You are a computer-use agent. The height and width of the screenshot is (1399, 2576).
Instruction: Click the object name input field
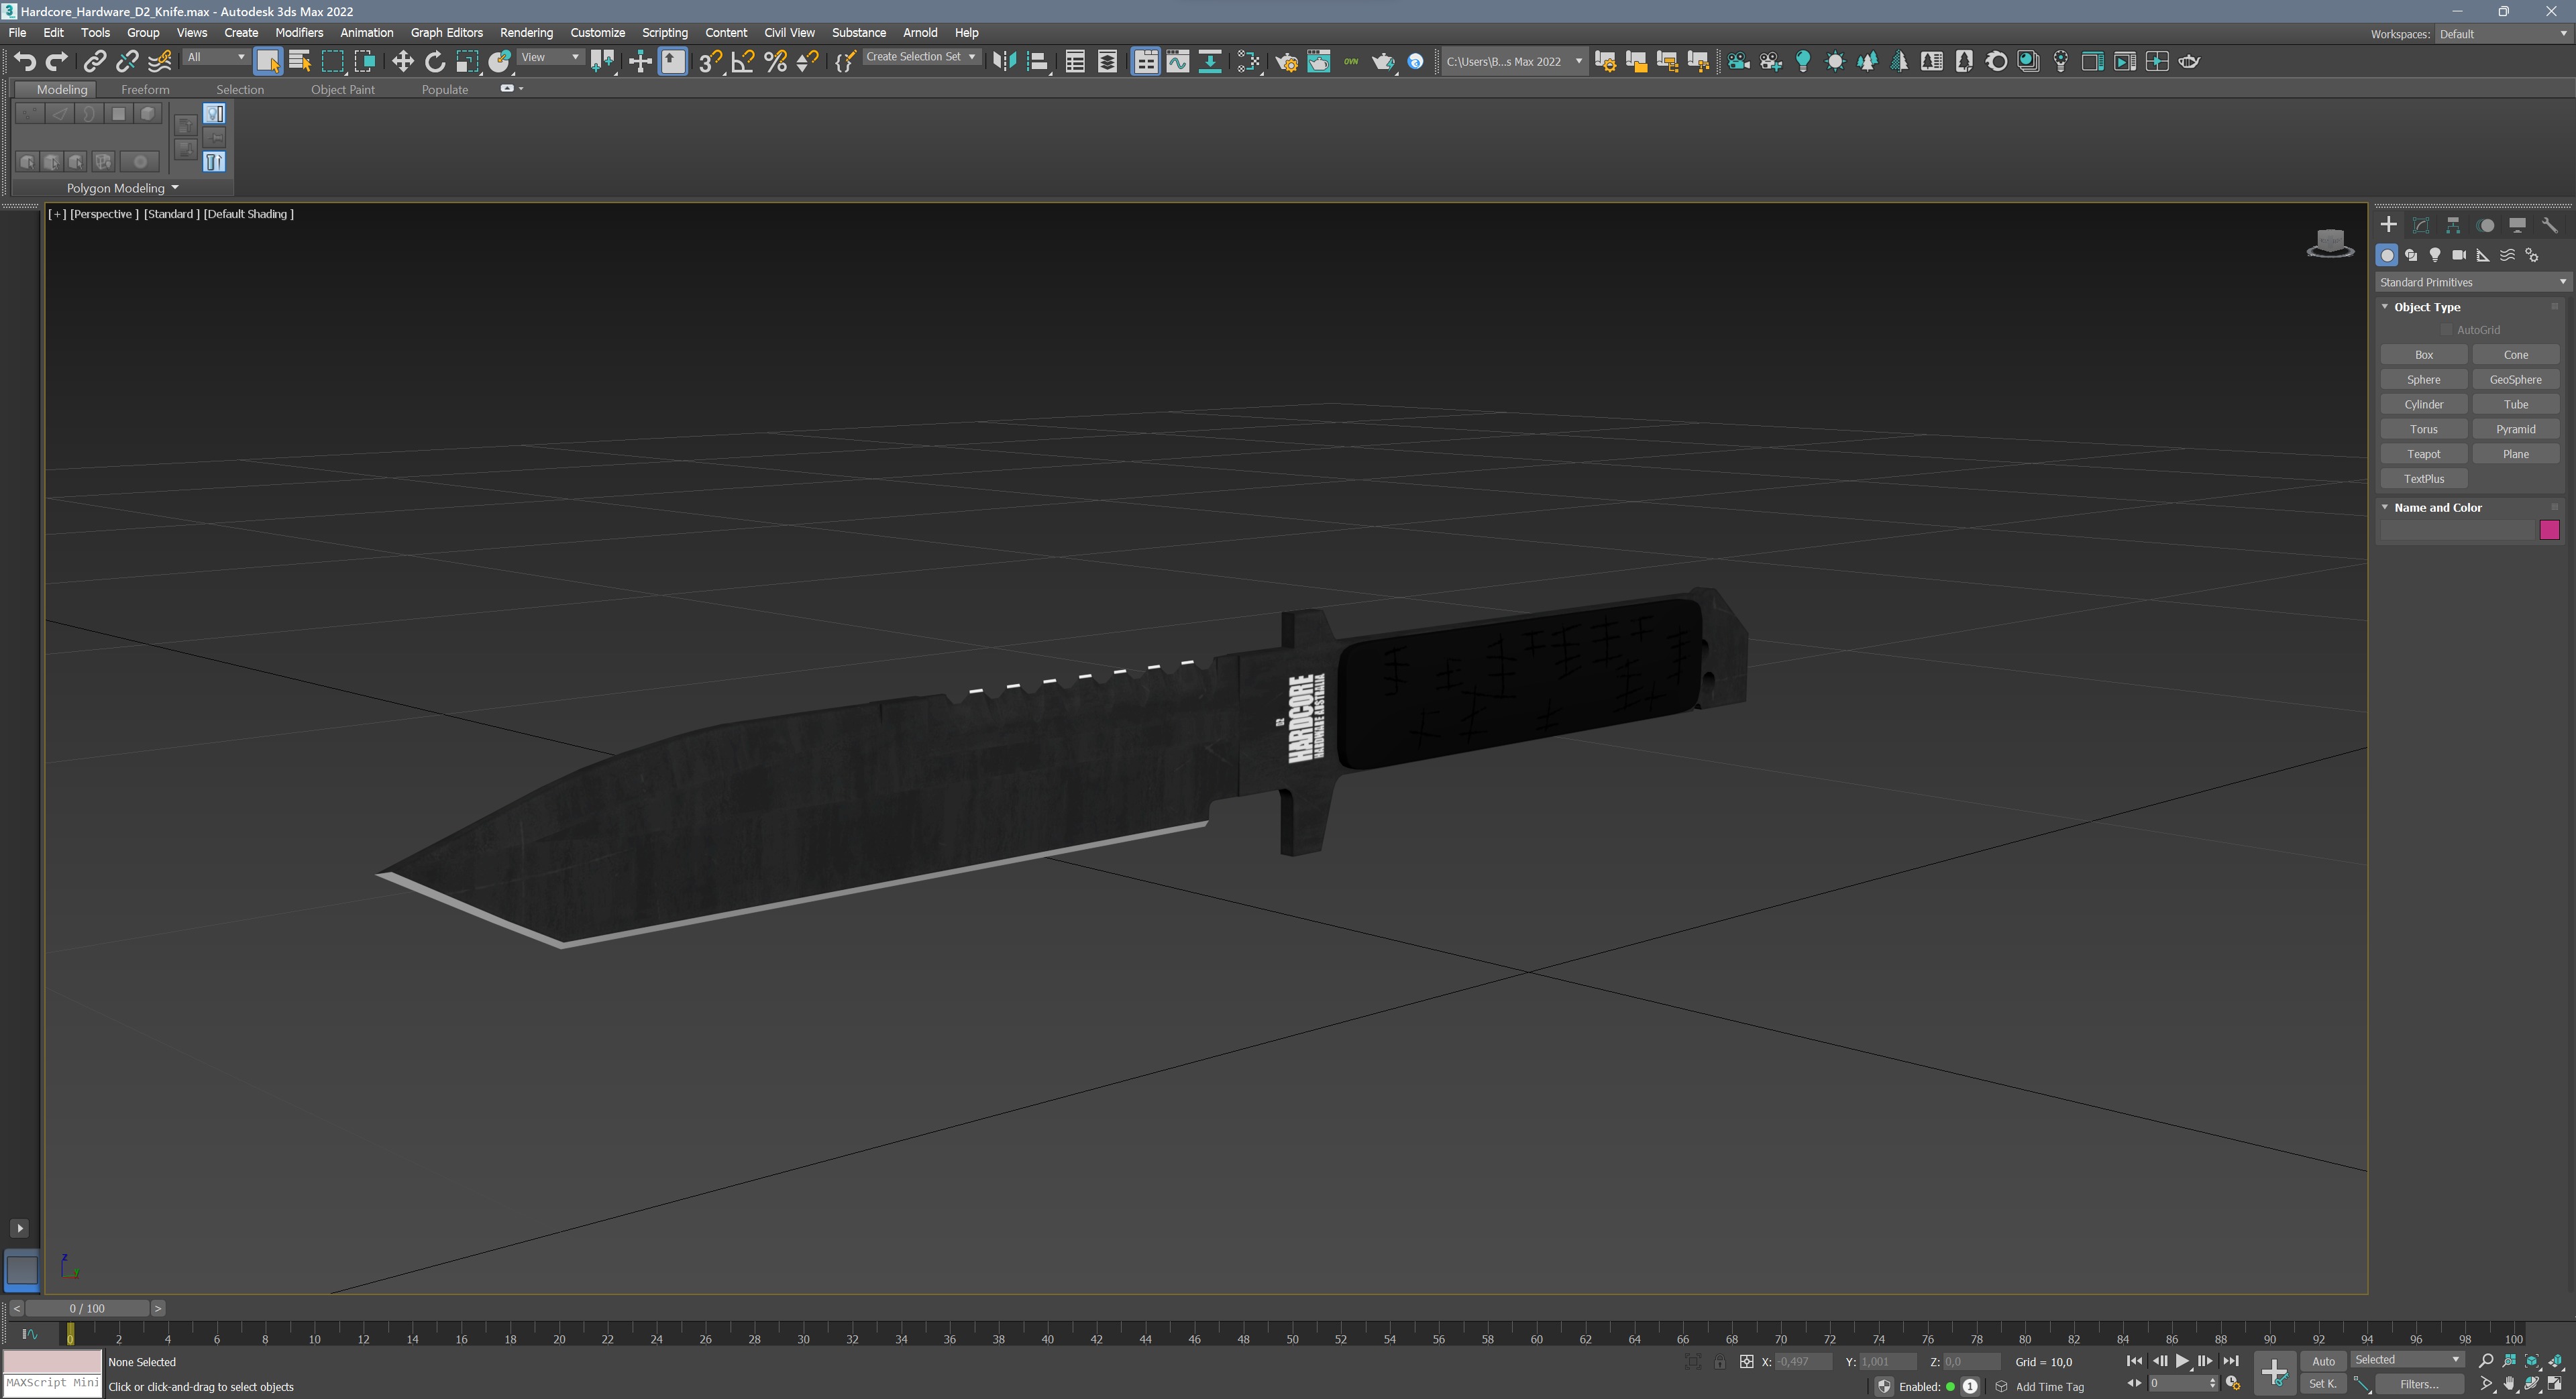(2457, 530)
